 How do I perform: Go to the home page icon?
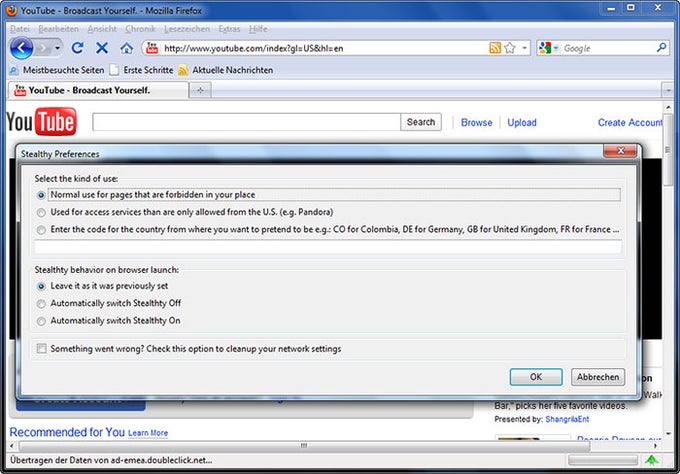click(127, 48)
